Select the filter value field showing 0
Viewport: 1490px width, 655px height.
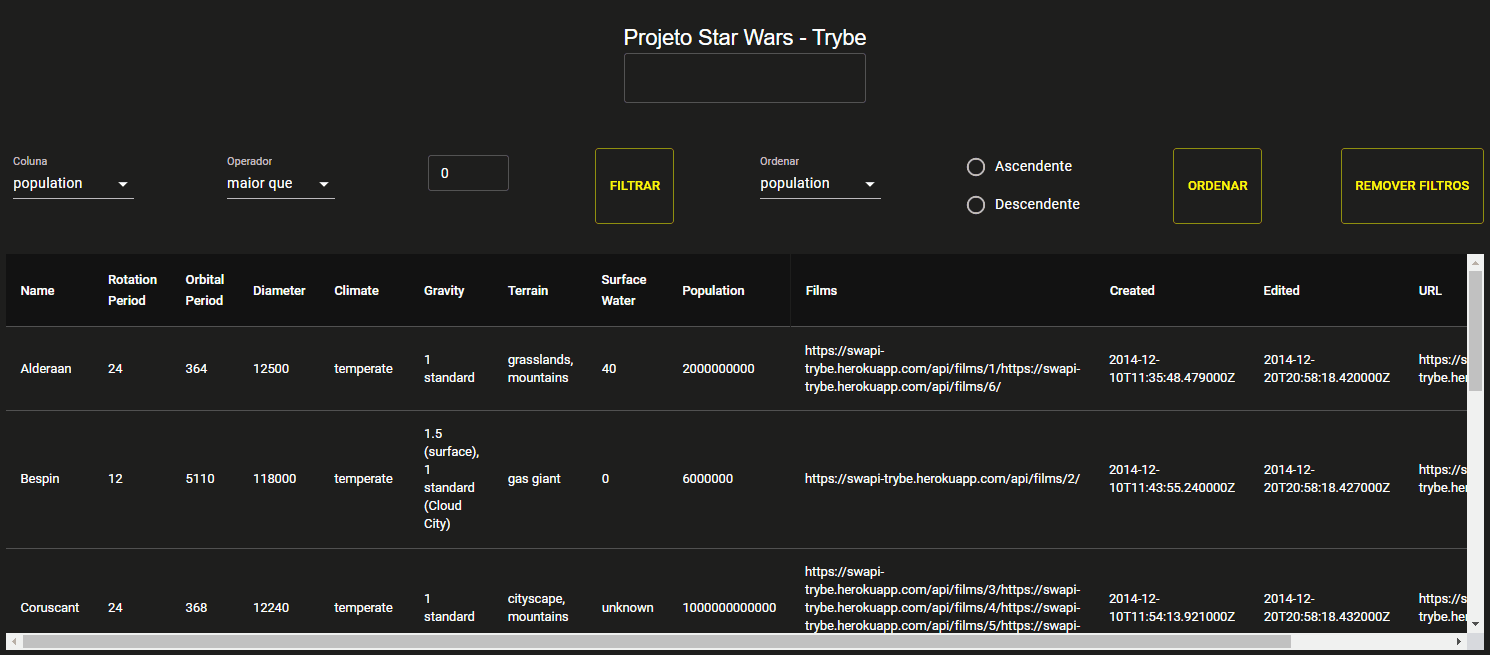click(x=468, y=172)
